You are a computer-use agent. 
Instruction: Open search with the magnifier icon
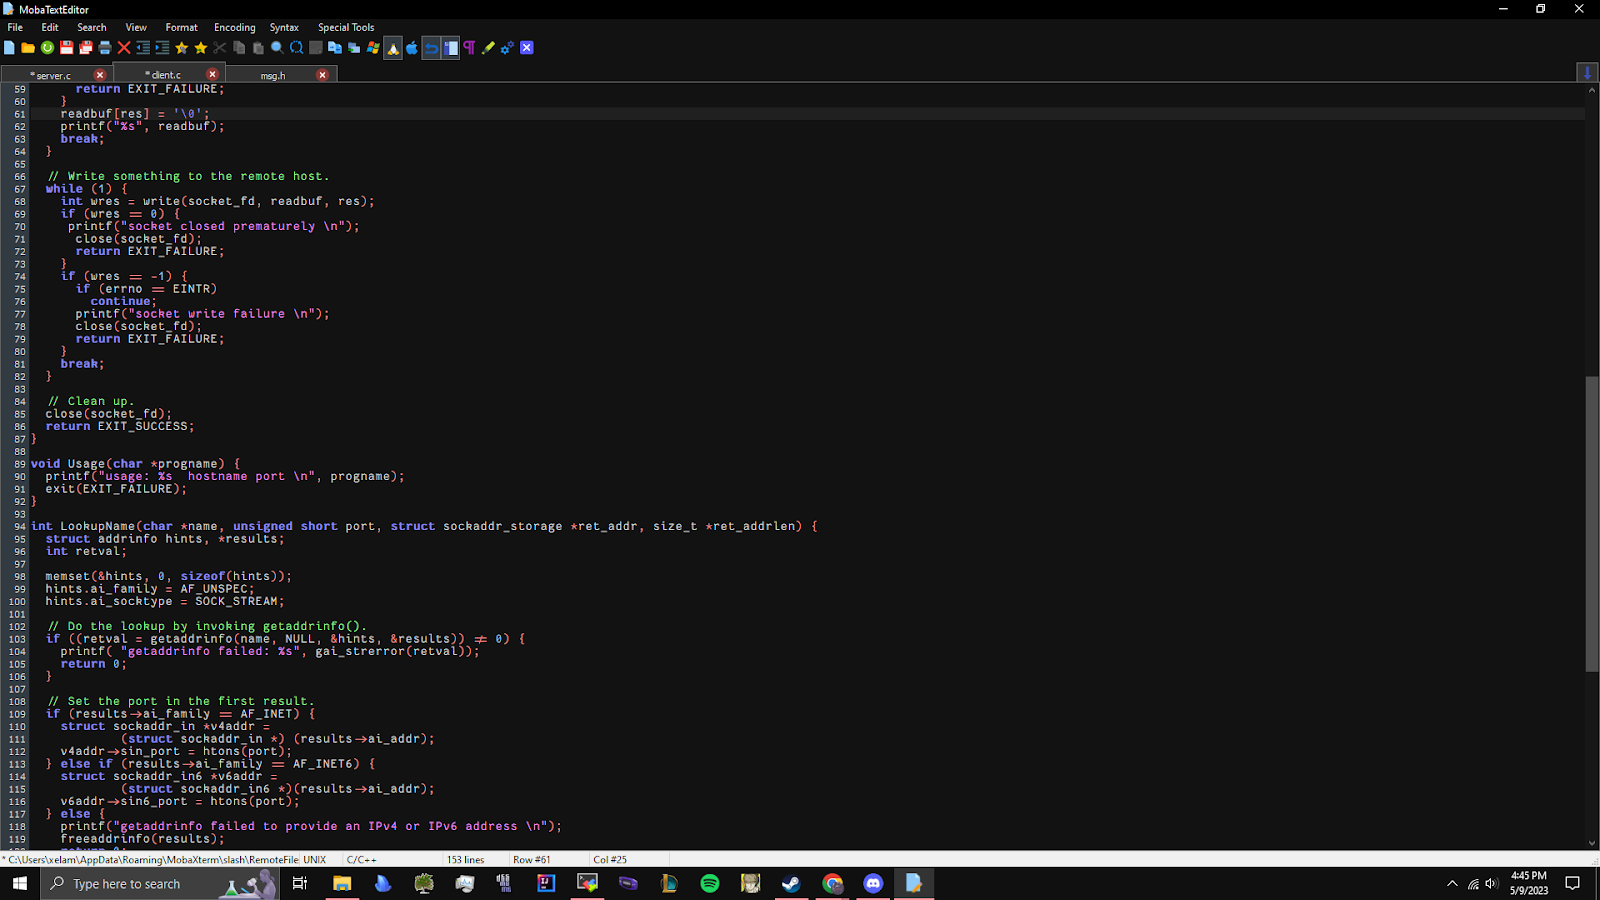pyautogui.click(x=277, y=47)
